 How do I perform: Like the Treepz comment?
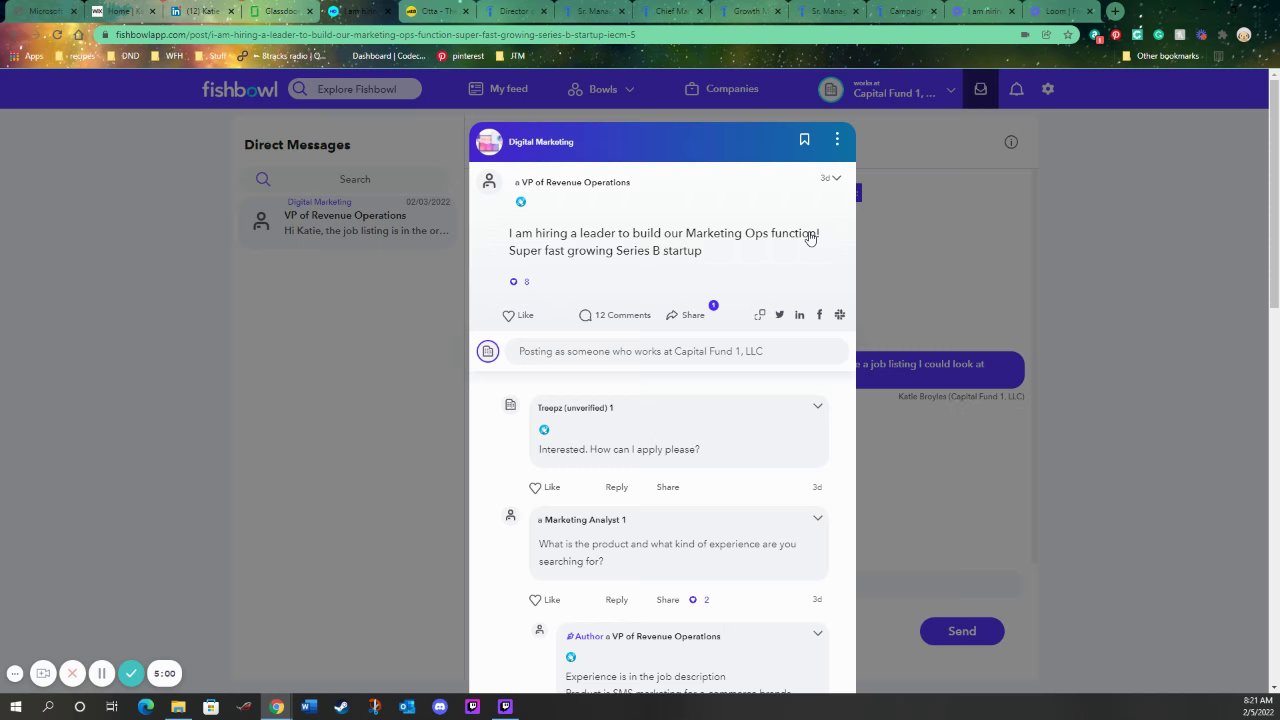(544, 487)
